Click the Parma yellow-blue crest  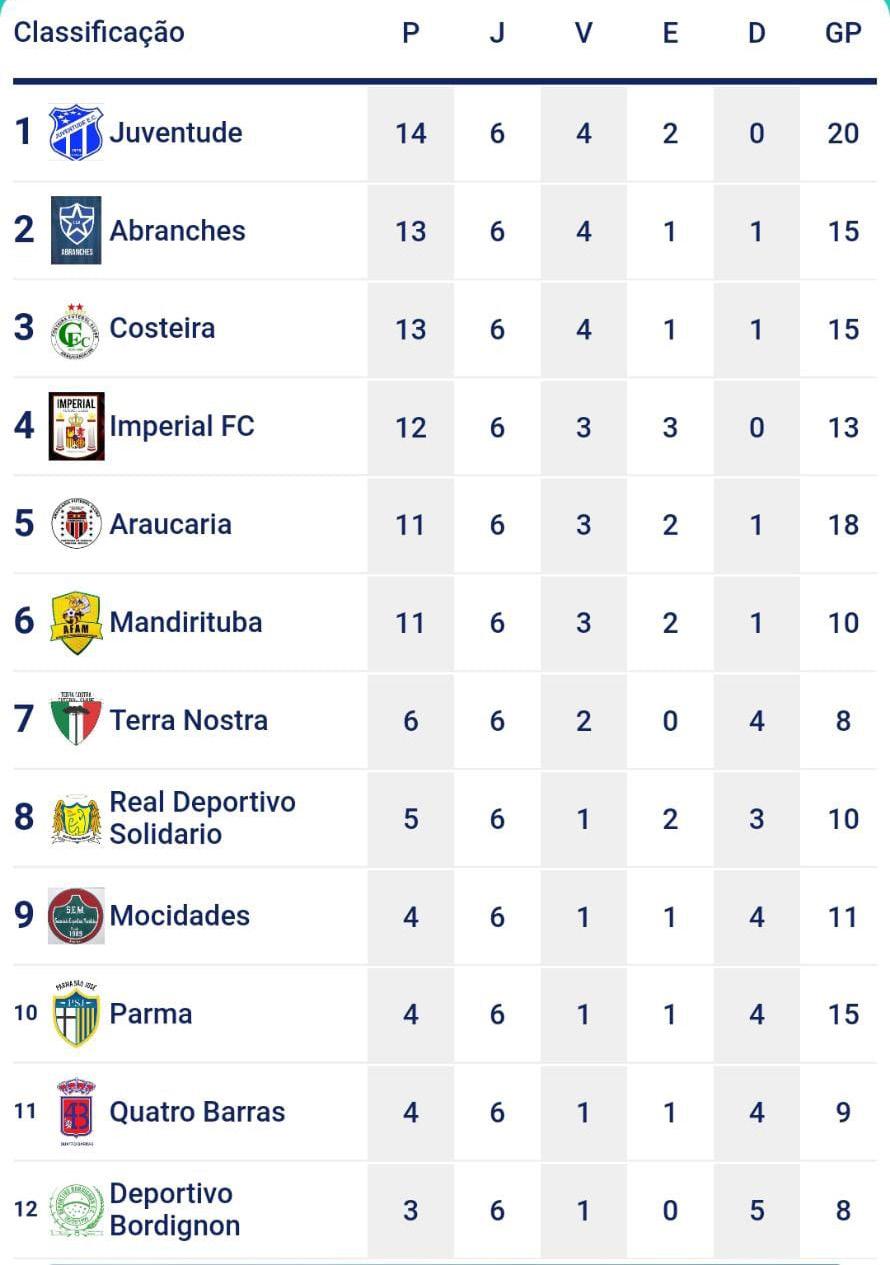point(76,1013)
